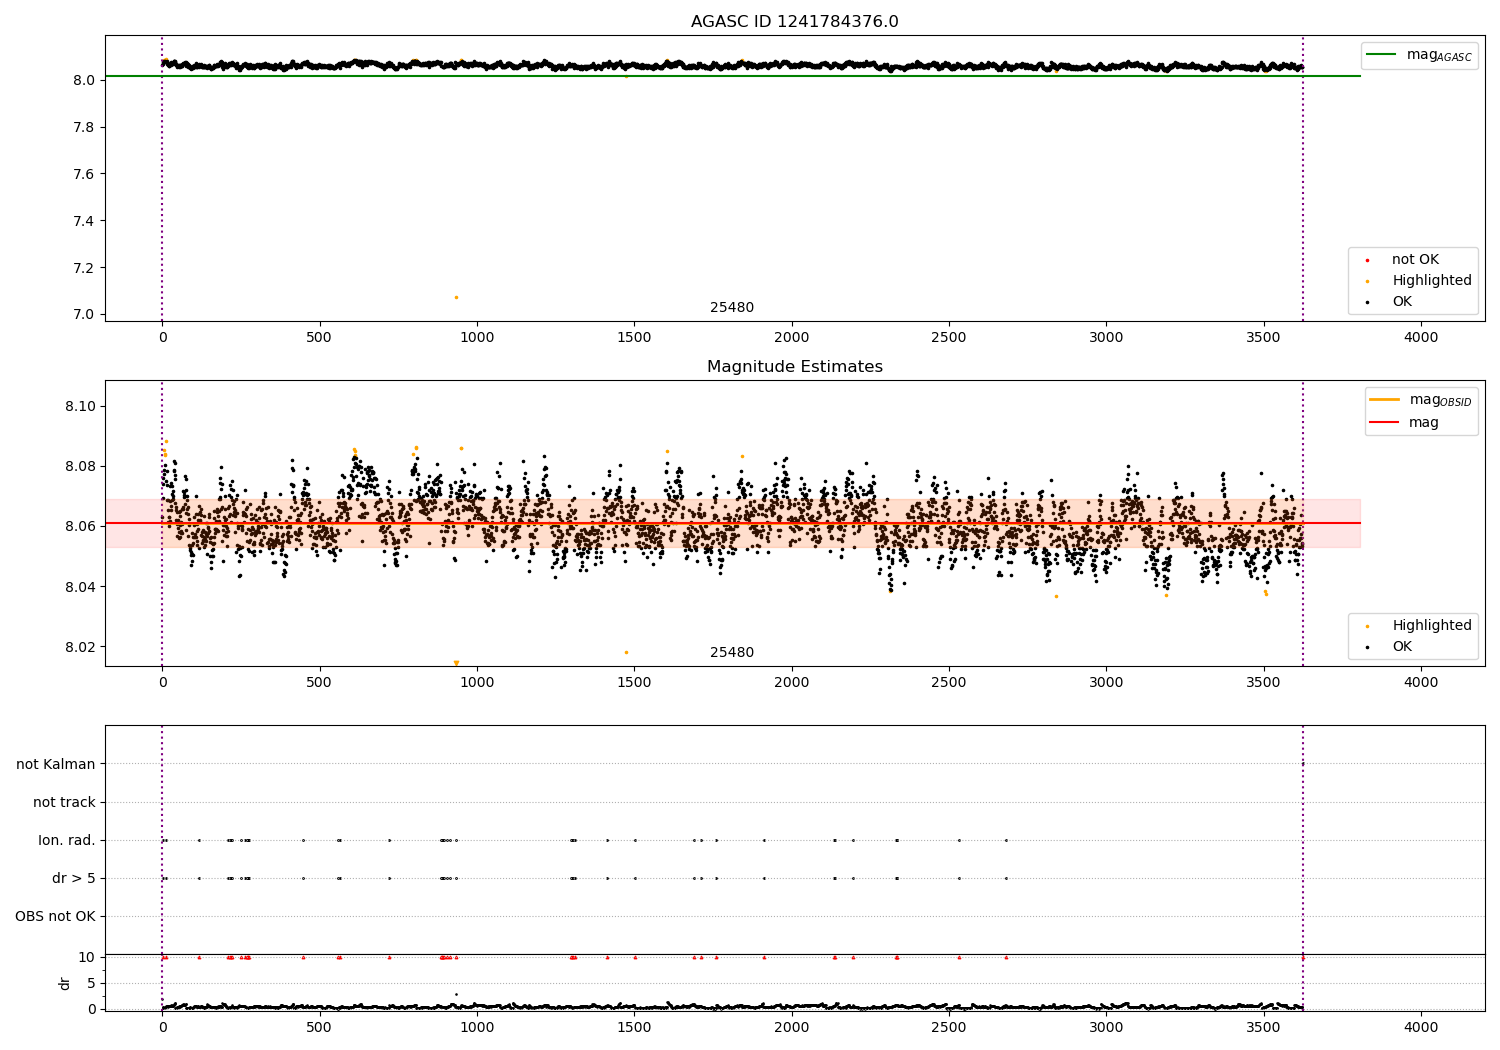Click y-axis tick '7.4' in top plot
Image resolution: width=1500 pixels, height=1050 pixels.
pos(85,221)
